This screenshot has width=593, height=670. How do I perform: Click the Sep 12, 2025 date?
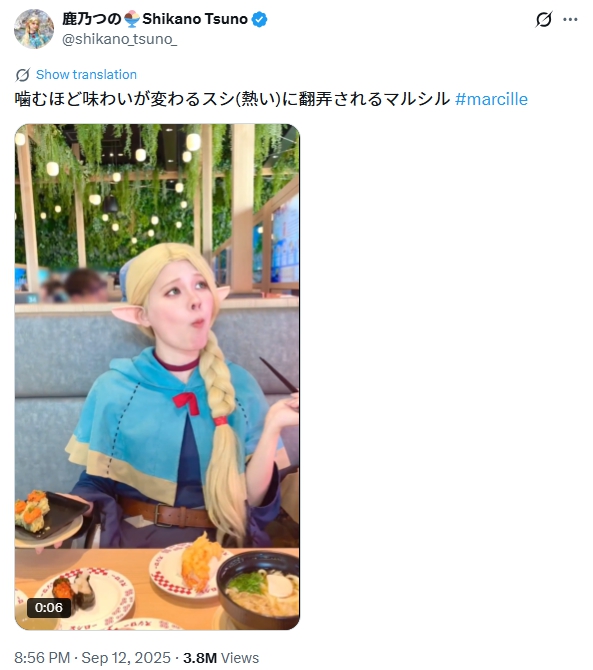pyautogui.click(x=126, y=658)
